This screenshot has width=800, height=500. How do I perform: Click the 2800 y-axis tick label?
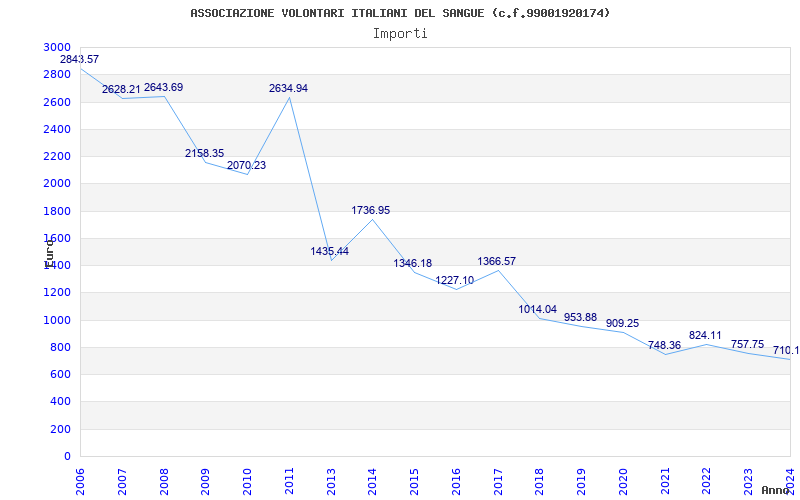pyautogui.click(x=57, y=74)
